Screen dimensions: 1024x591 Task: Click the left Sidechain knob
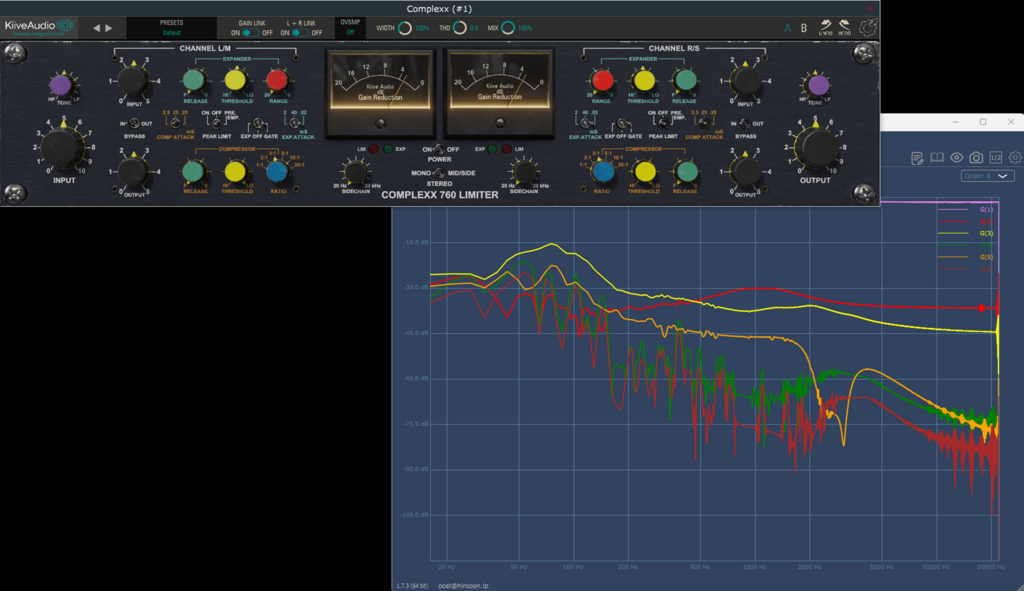coord(355,171)
